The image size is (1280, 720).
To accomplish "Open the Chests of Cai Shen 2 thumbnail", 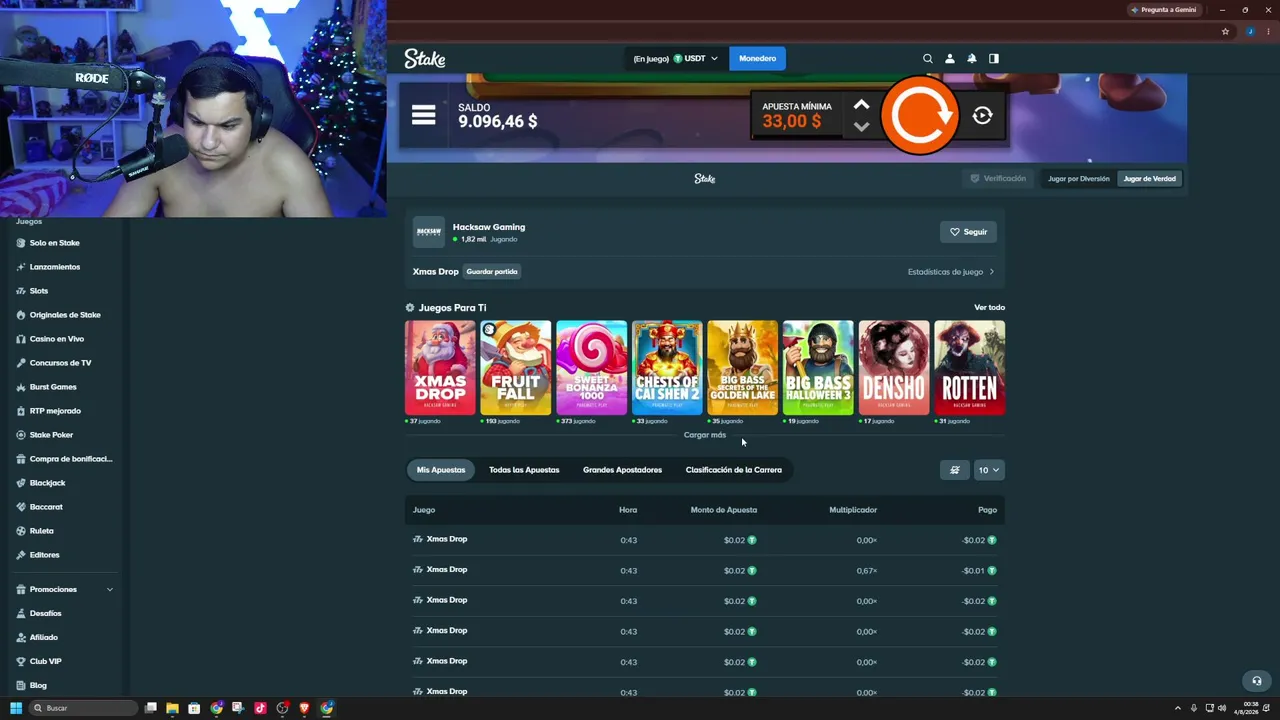I will [x=667, y=368].
